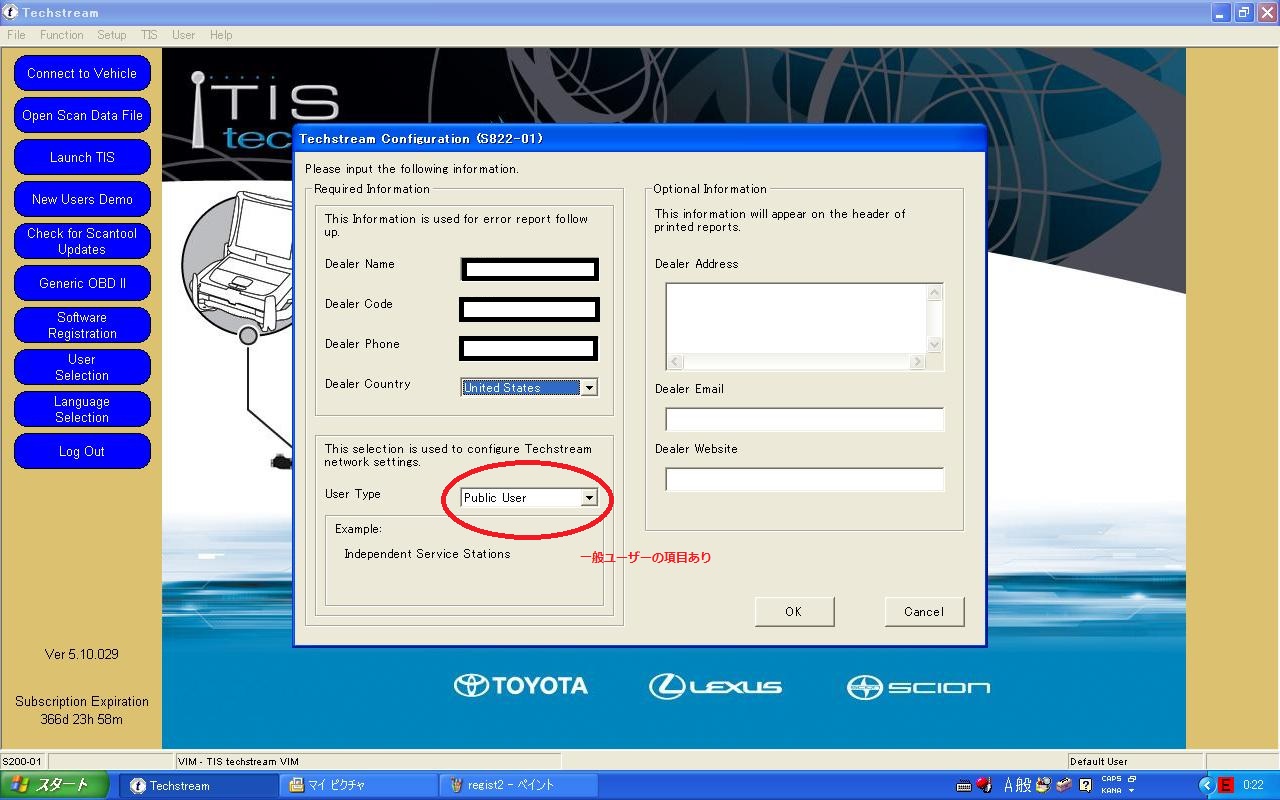Click the S200-01 status bar code
The image size is (1280, 800).
click(21, 762)
